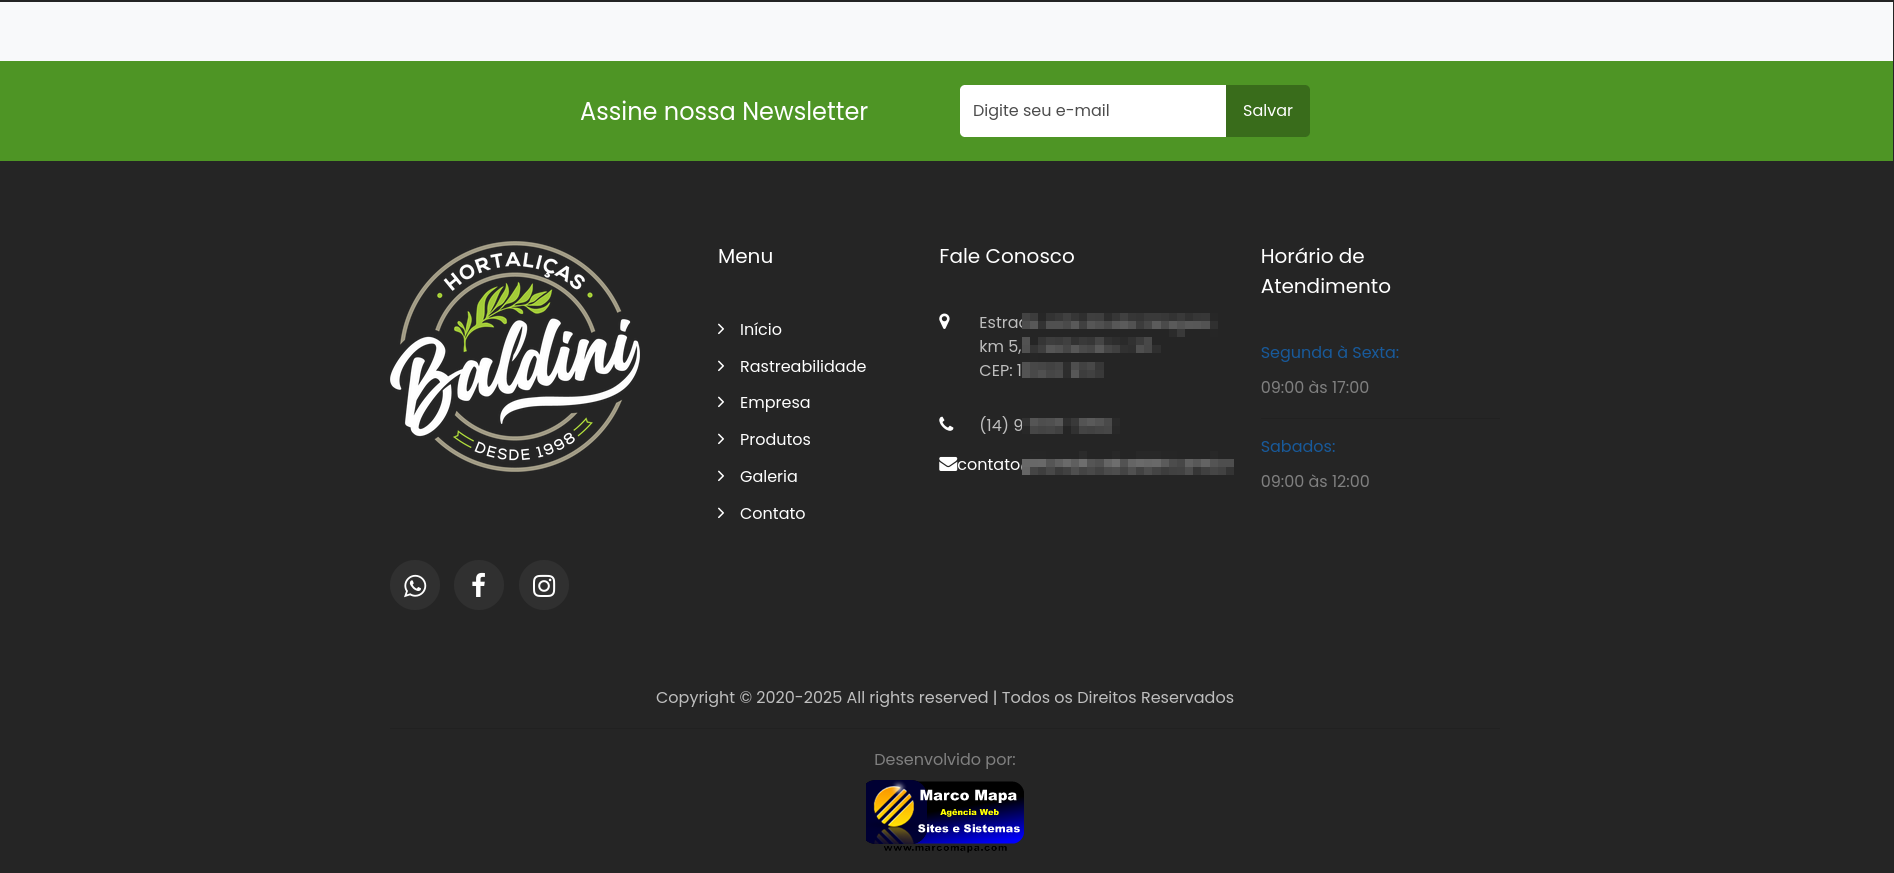This screenshot has height=873, width=1894.
Task: Click the (14) phone number link
Action: pos(1044,425)
